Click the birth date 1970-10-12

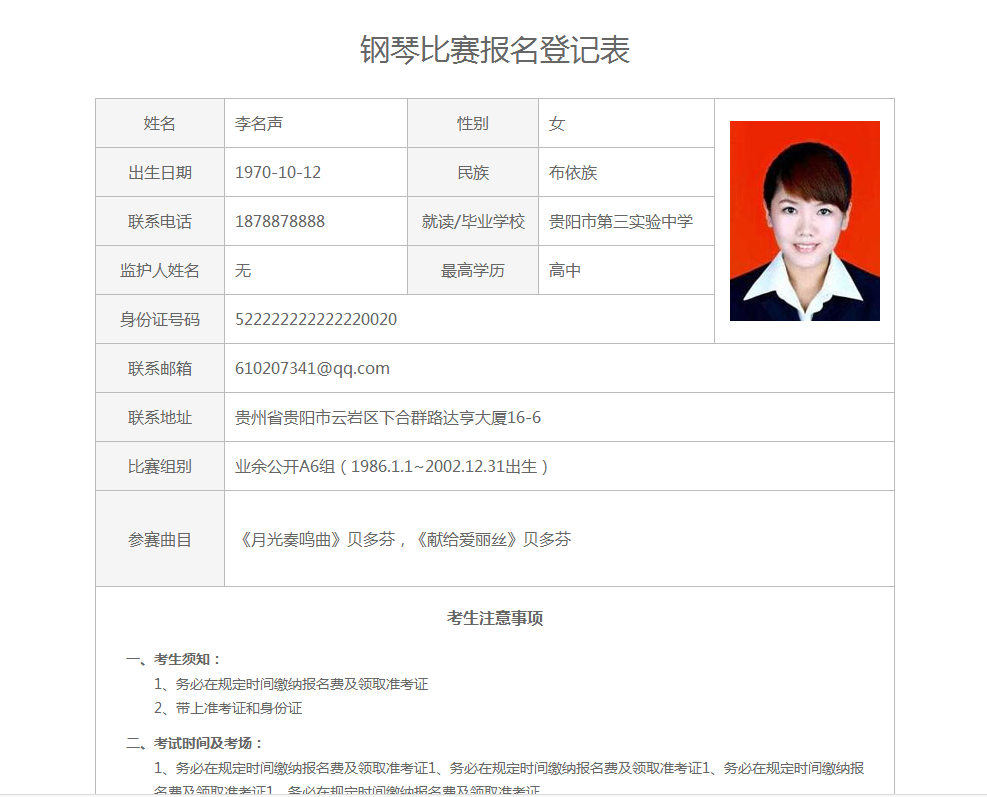pos(278,172)
